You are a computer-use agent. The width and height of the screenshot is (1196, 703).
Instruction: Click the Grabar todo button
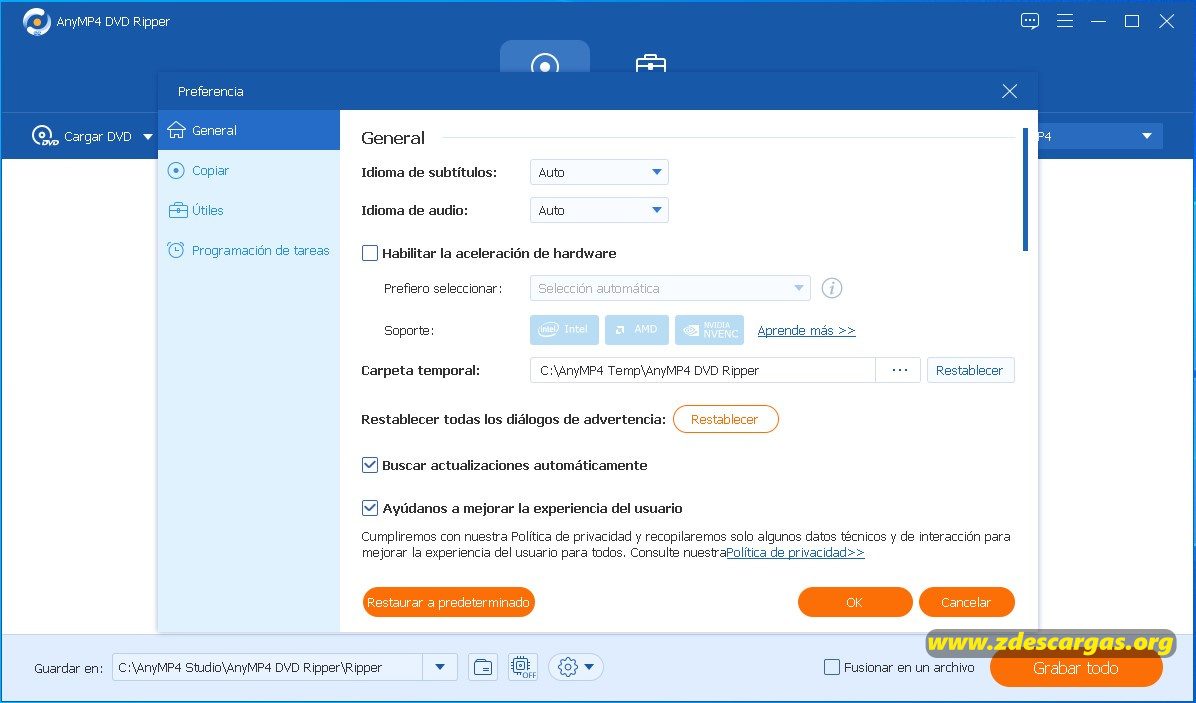tap(1076, 668)
